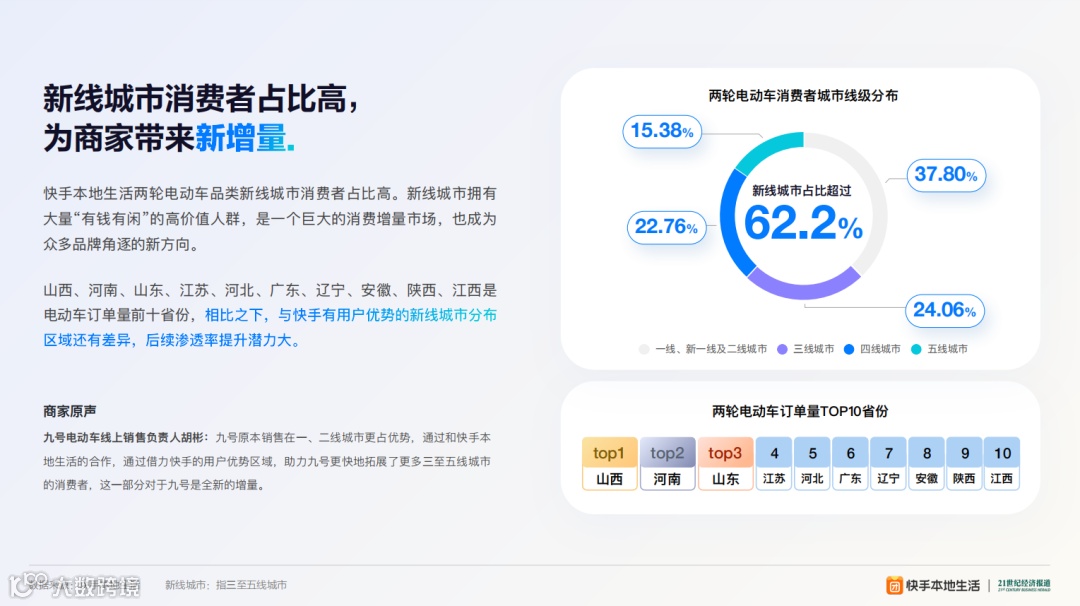Screen dimensions: 1080x606
Task: Click the 新线城市占比超过 label inside donut
Action: coord(802,191)
